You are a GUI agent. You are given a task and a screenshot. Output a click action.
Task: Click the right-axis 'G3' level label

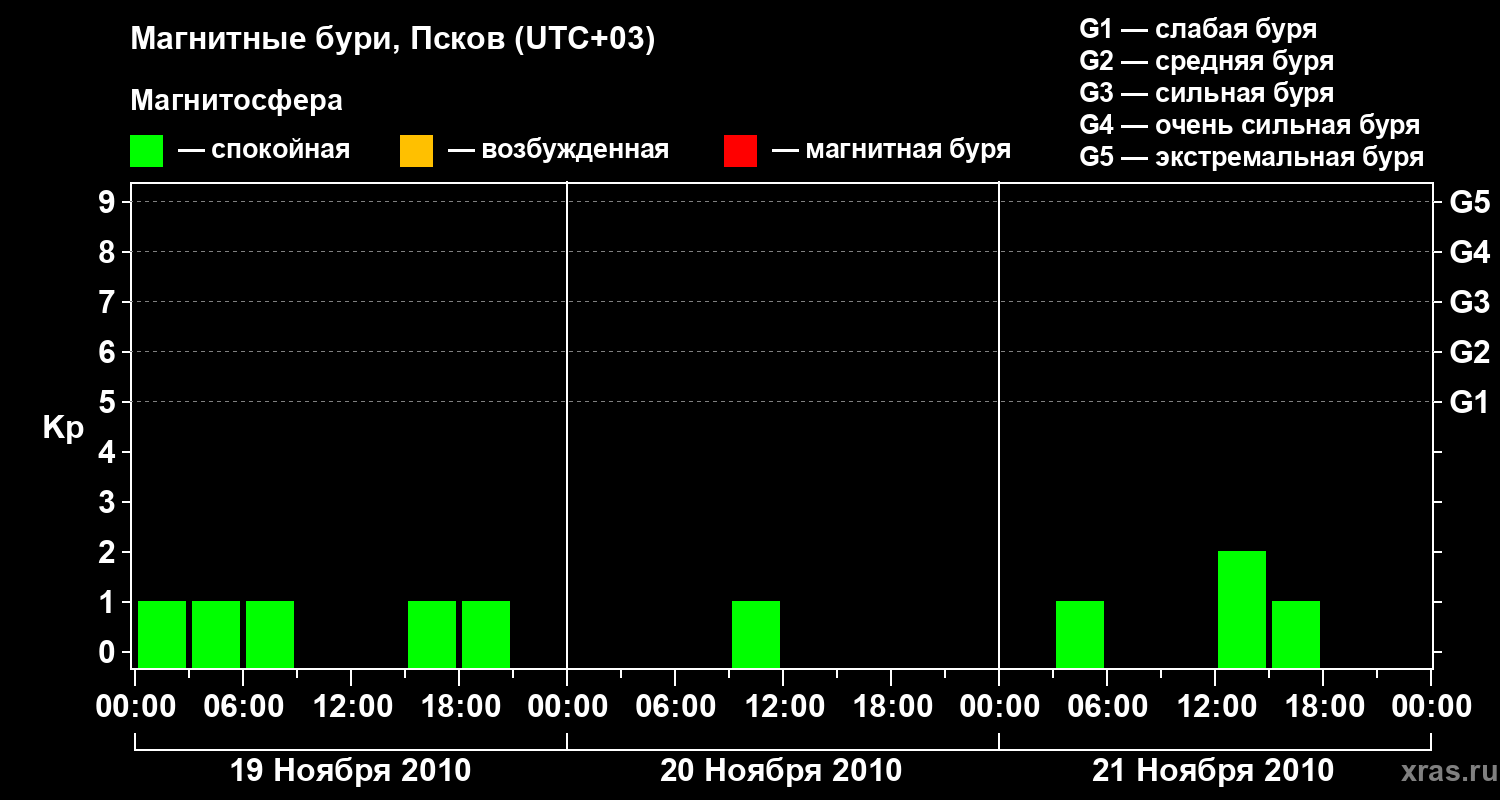click(x=1470, y=302)
